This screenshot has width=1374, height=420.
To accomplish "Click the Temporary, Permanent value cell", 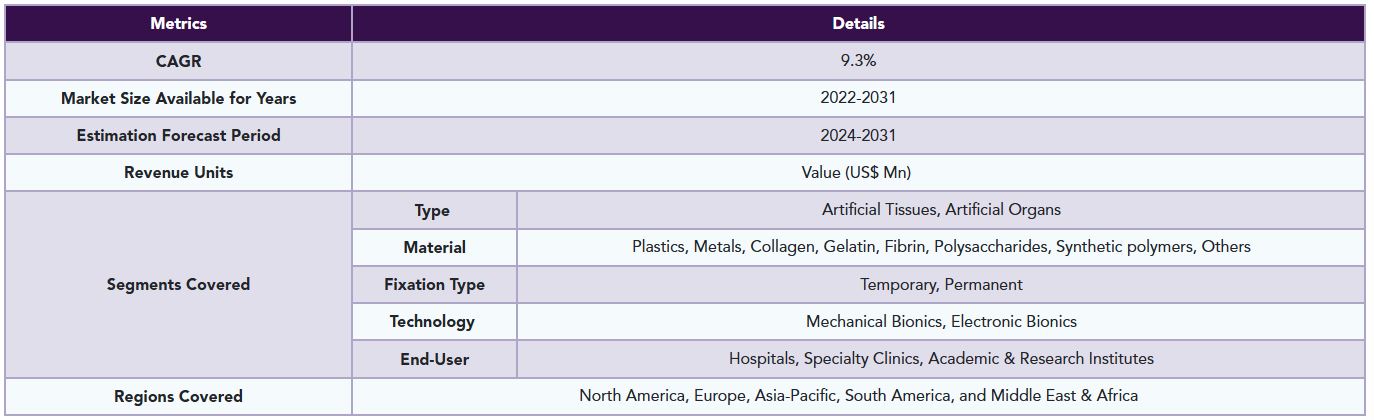I will [941, 284].
